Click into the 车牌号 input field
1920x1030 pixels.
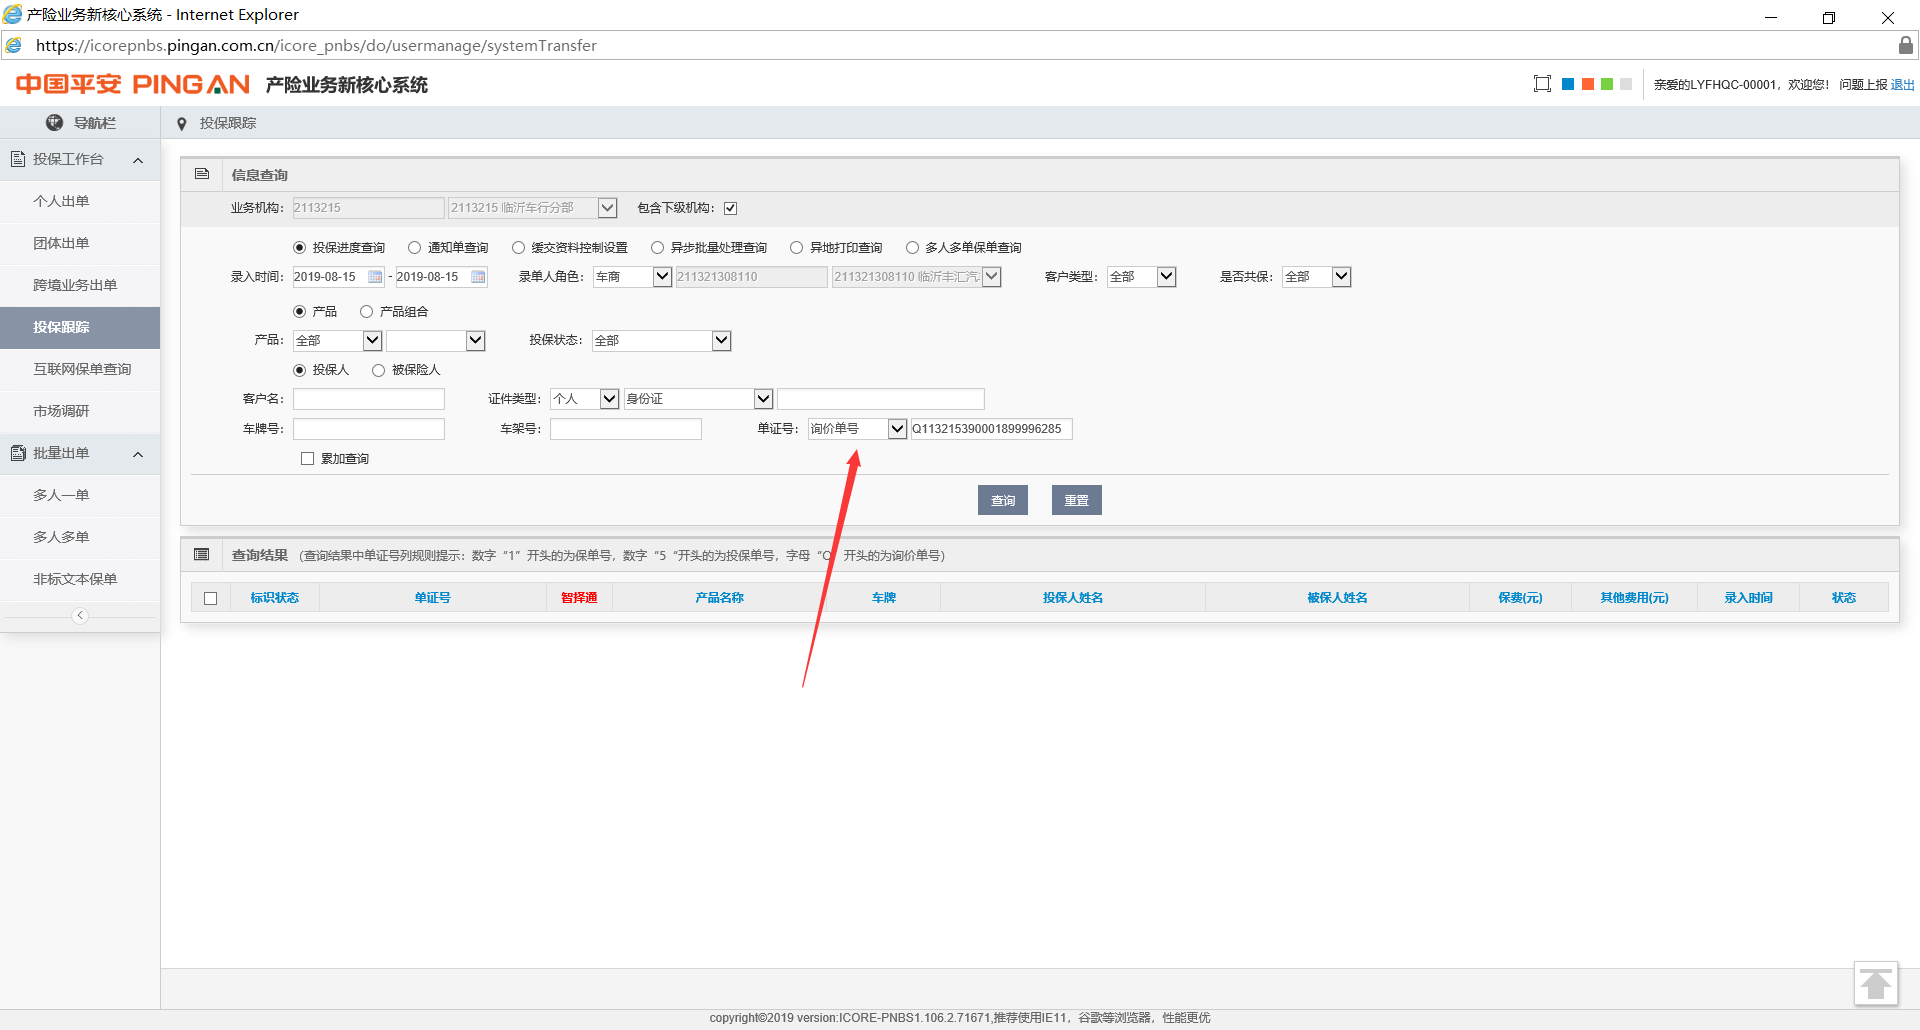tap(369, 429)
